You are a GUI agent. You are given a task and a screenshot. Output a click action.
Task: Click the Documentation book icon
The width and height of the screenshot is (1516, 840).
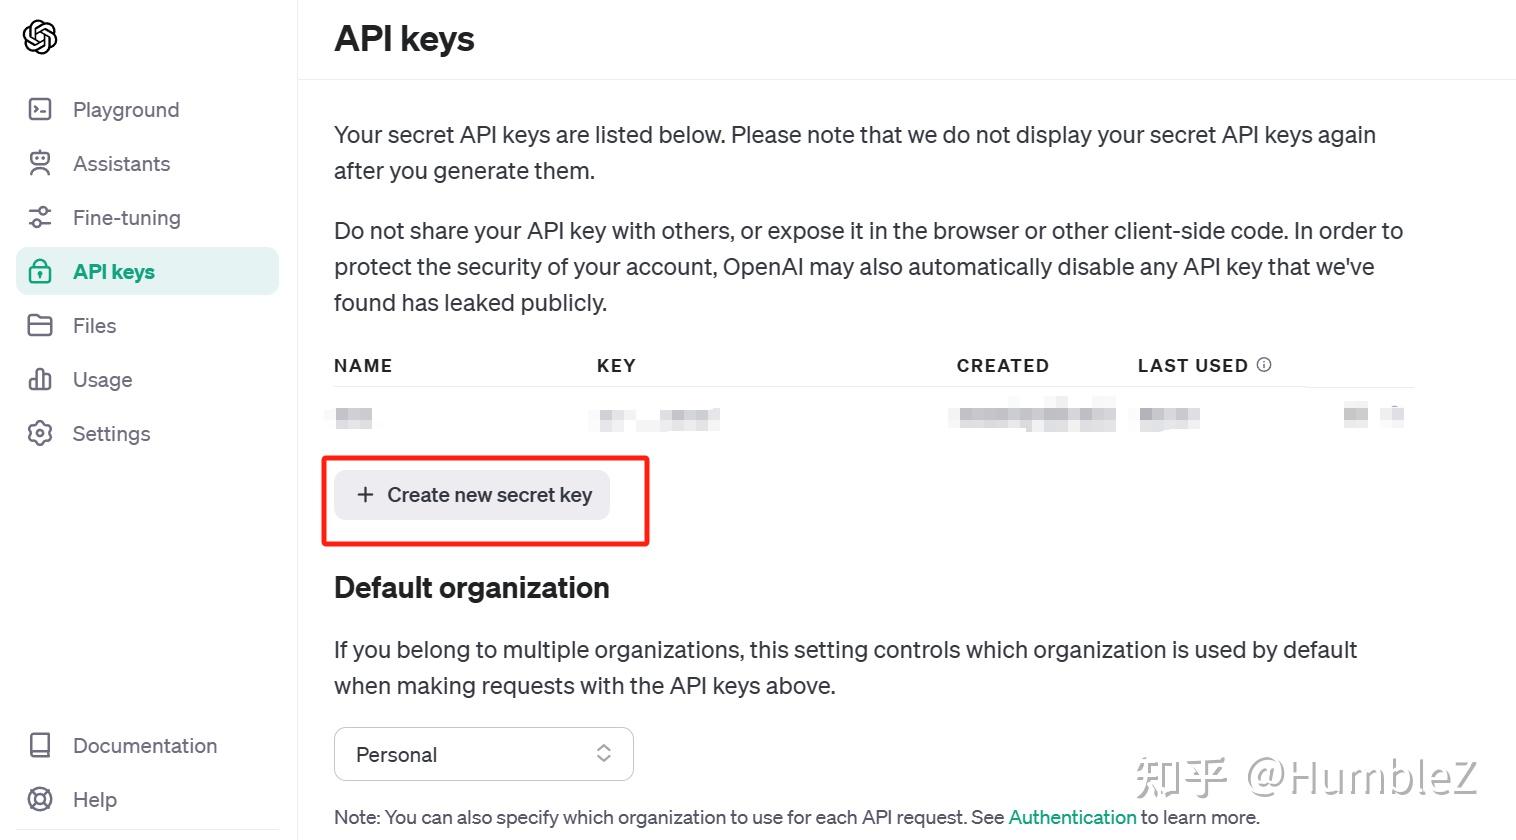(x=40, y=744)
